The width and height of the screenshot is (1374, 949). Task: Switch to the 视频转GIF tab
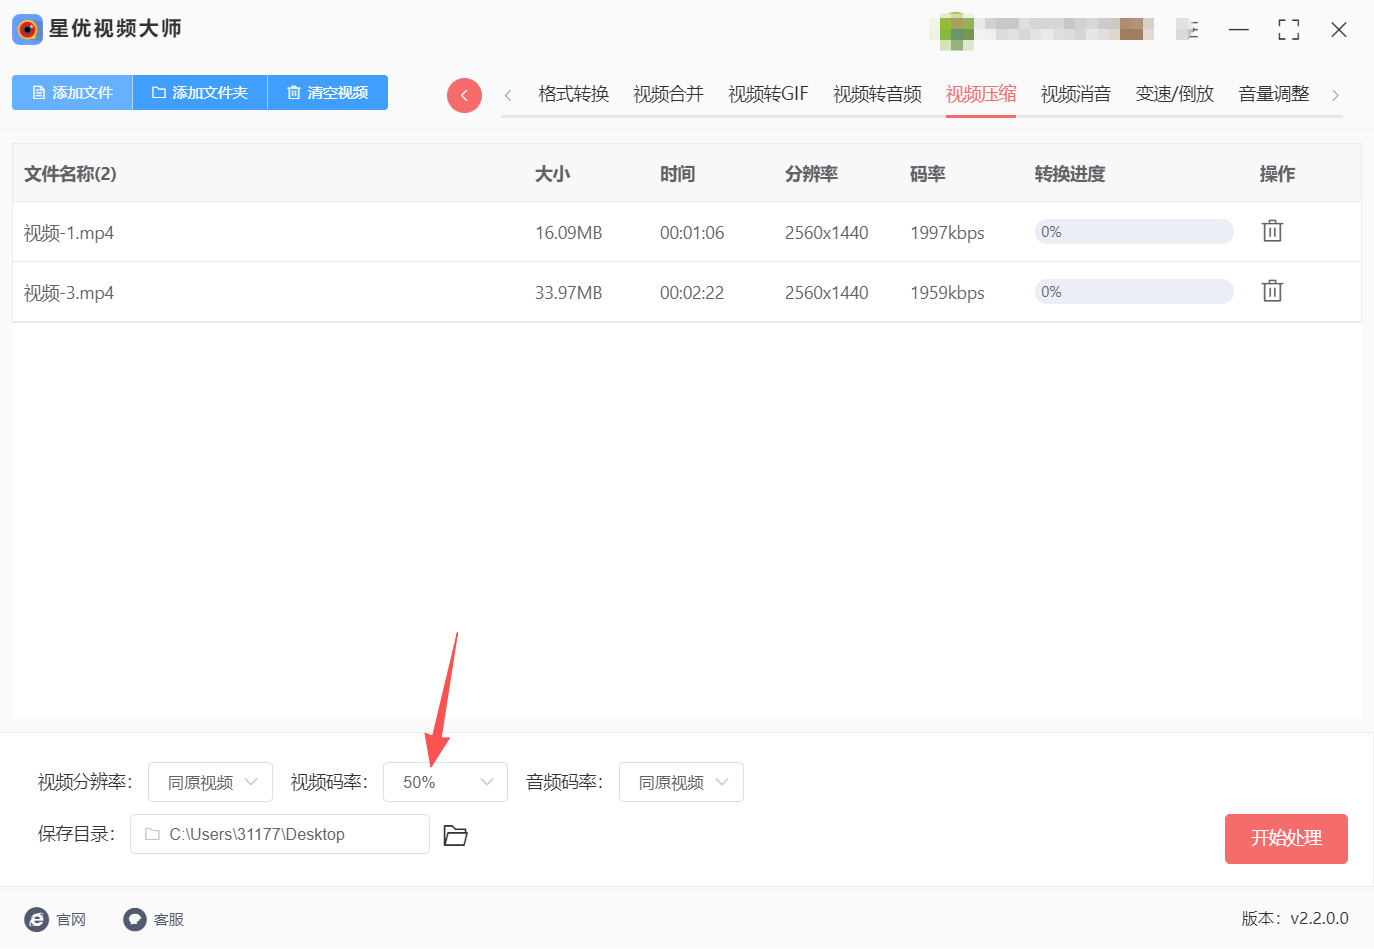(x=768, y=94)
